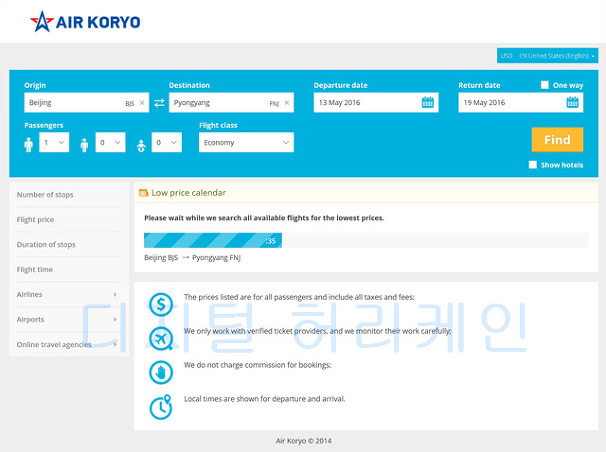Click the Return date field 19 May 2016
Image resolution: width=606 pixels, height=452 pixels.
pyautogui.click(x=521, y=102)
